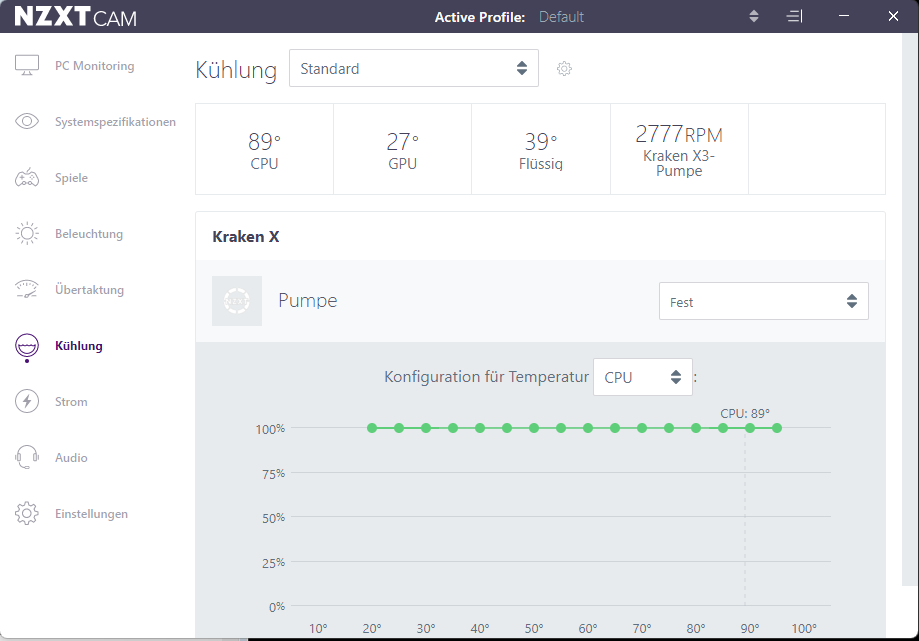Image resolution: width=919 pixels, height=641 pixels.
Task: Click the vertical scrollbar on right edge
Action: point(910,309)
